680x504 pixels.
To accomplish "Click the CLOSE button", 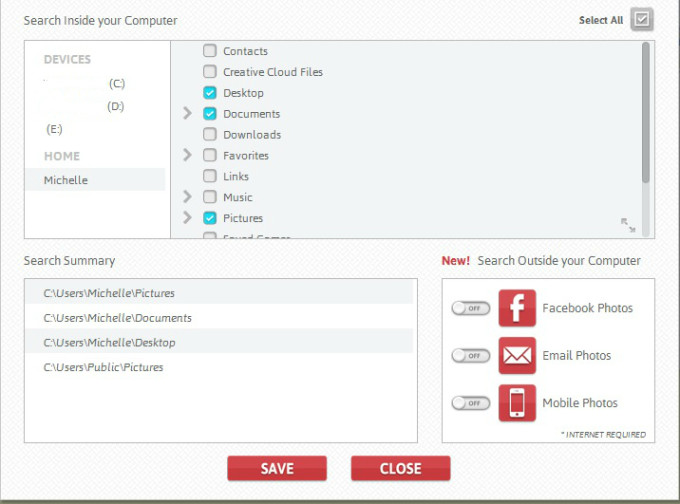I will coord(401,468).
